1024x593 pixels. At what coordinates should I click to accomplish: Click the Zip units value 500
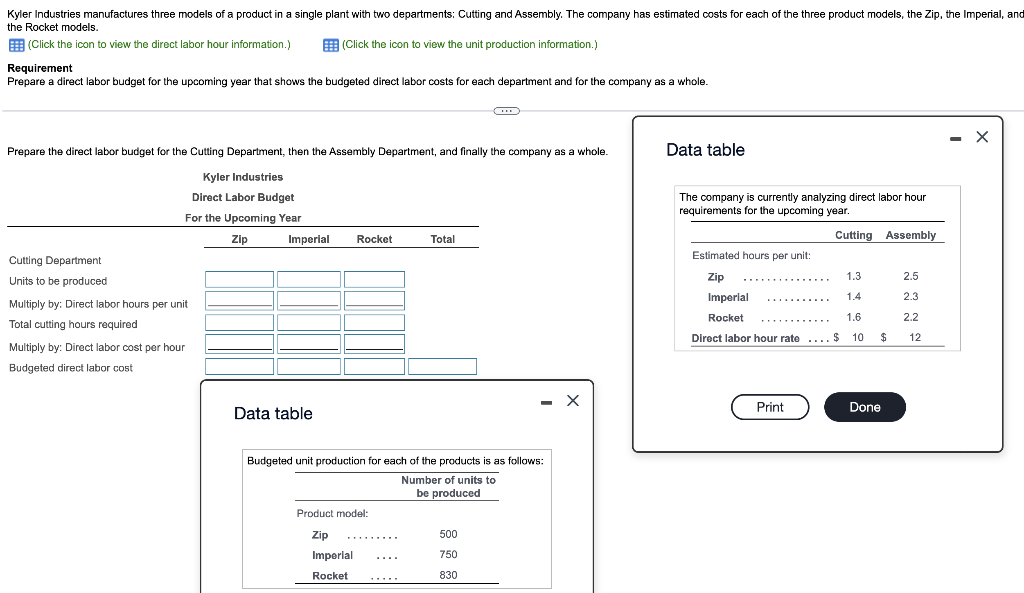[448, 534]
